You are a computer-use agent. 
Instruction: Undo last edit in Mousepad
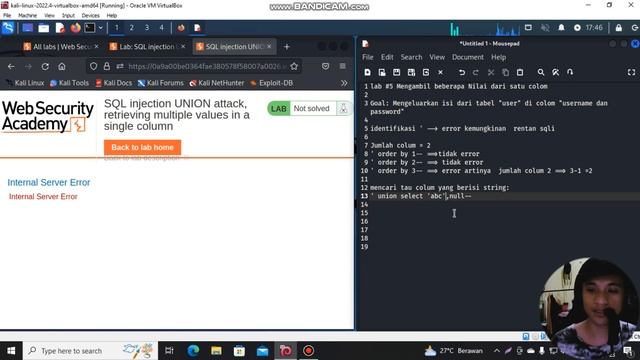point(462,72)
